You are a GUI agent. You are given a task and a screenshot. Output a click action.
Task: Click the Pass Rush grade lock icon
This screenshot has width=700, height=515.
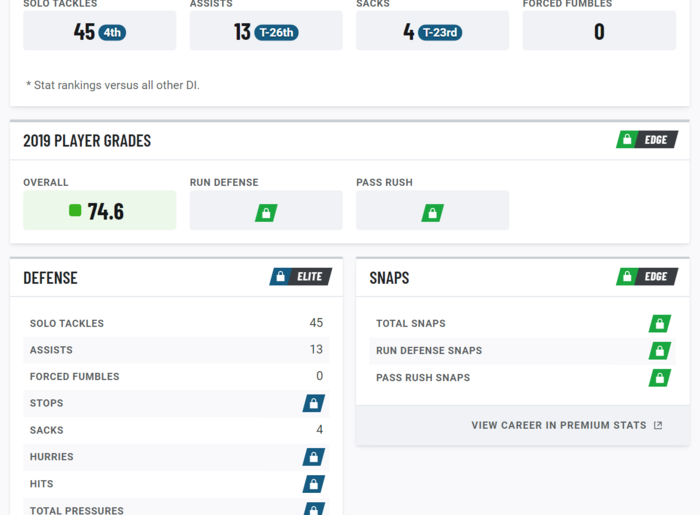tap(433, 213)
